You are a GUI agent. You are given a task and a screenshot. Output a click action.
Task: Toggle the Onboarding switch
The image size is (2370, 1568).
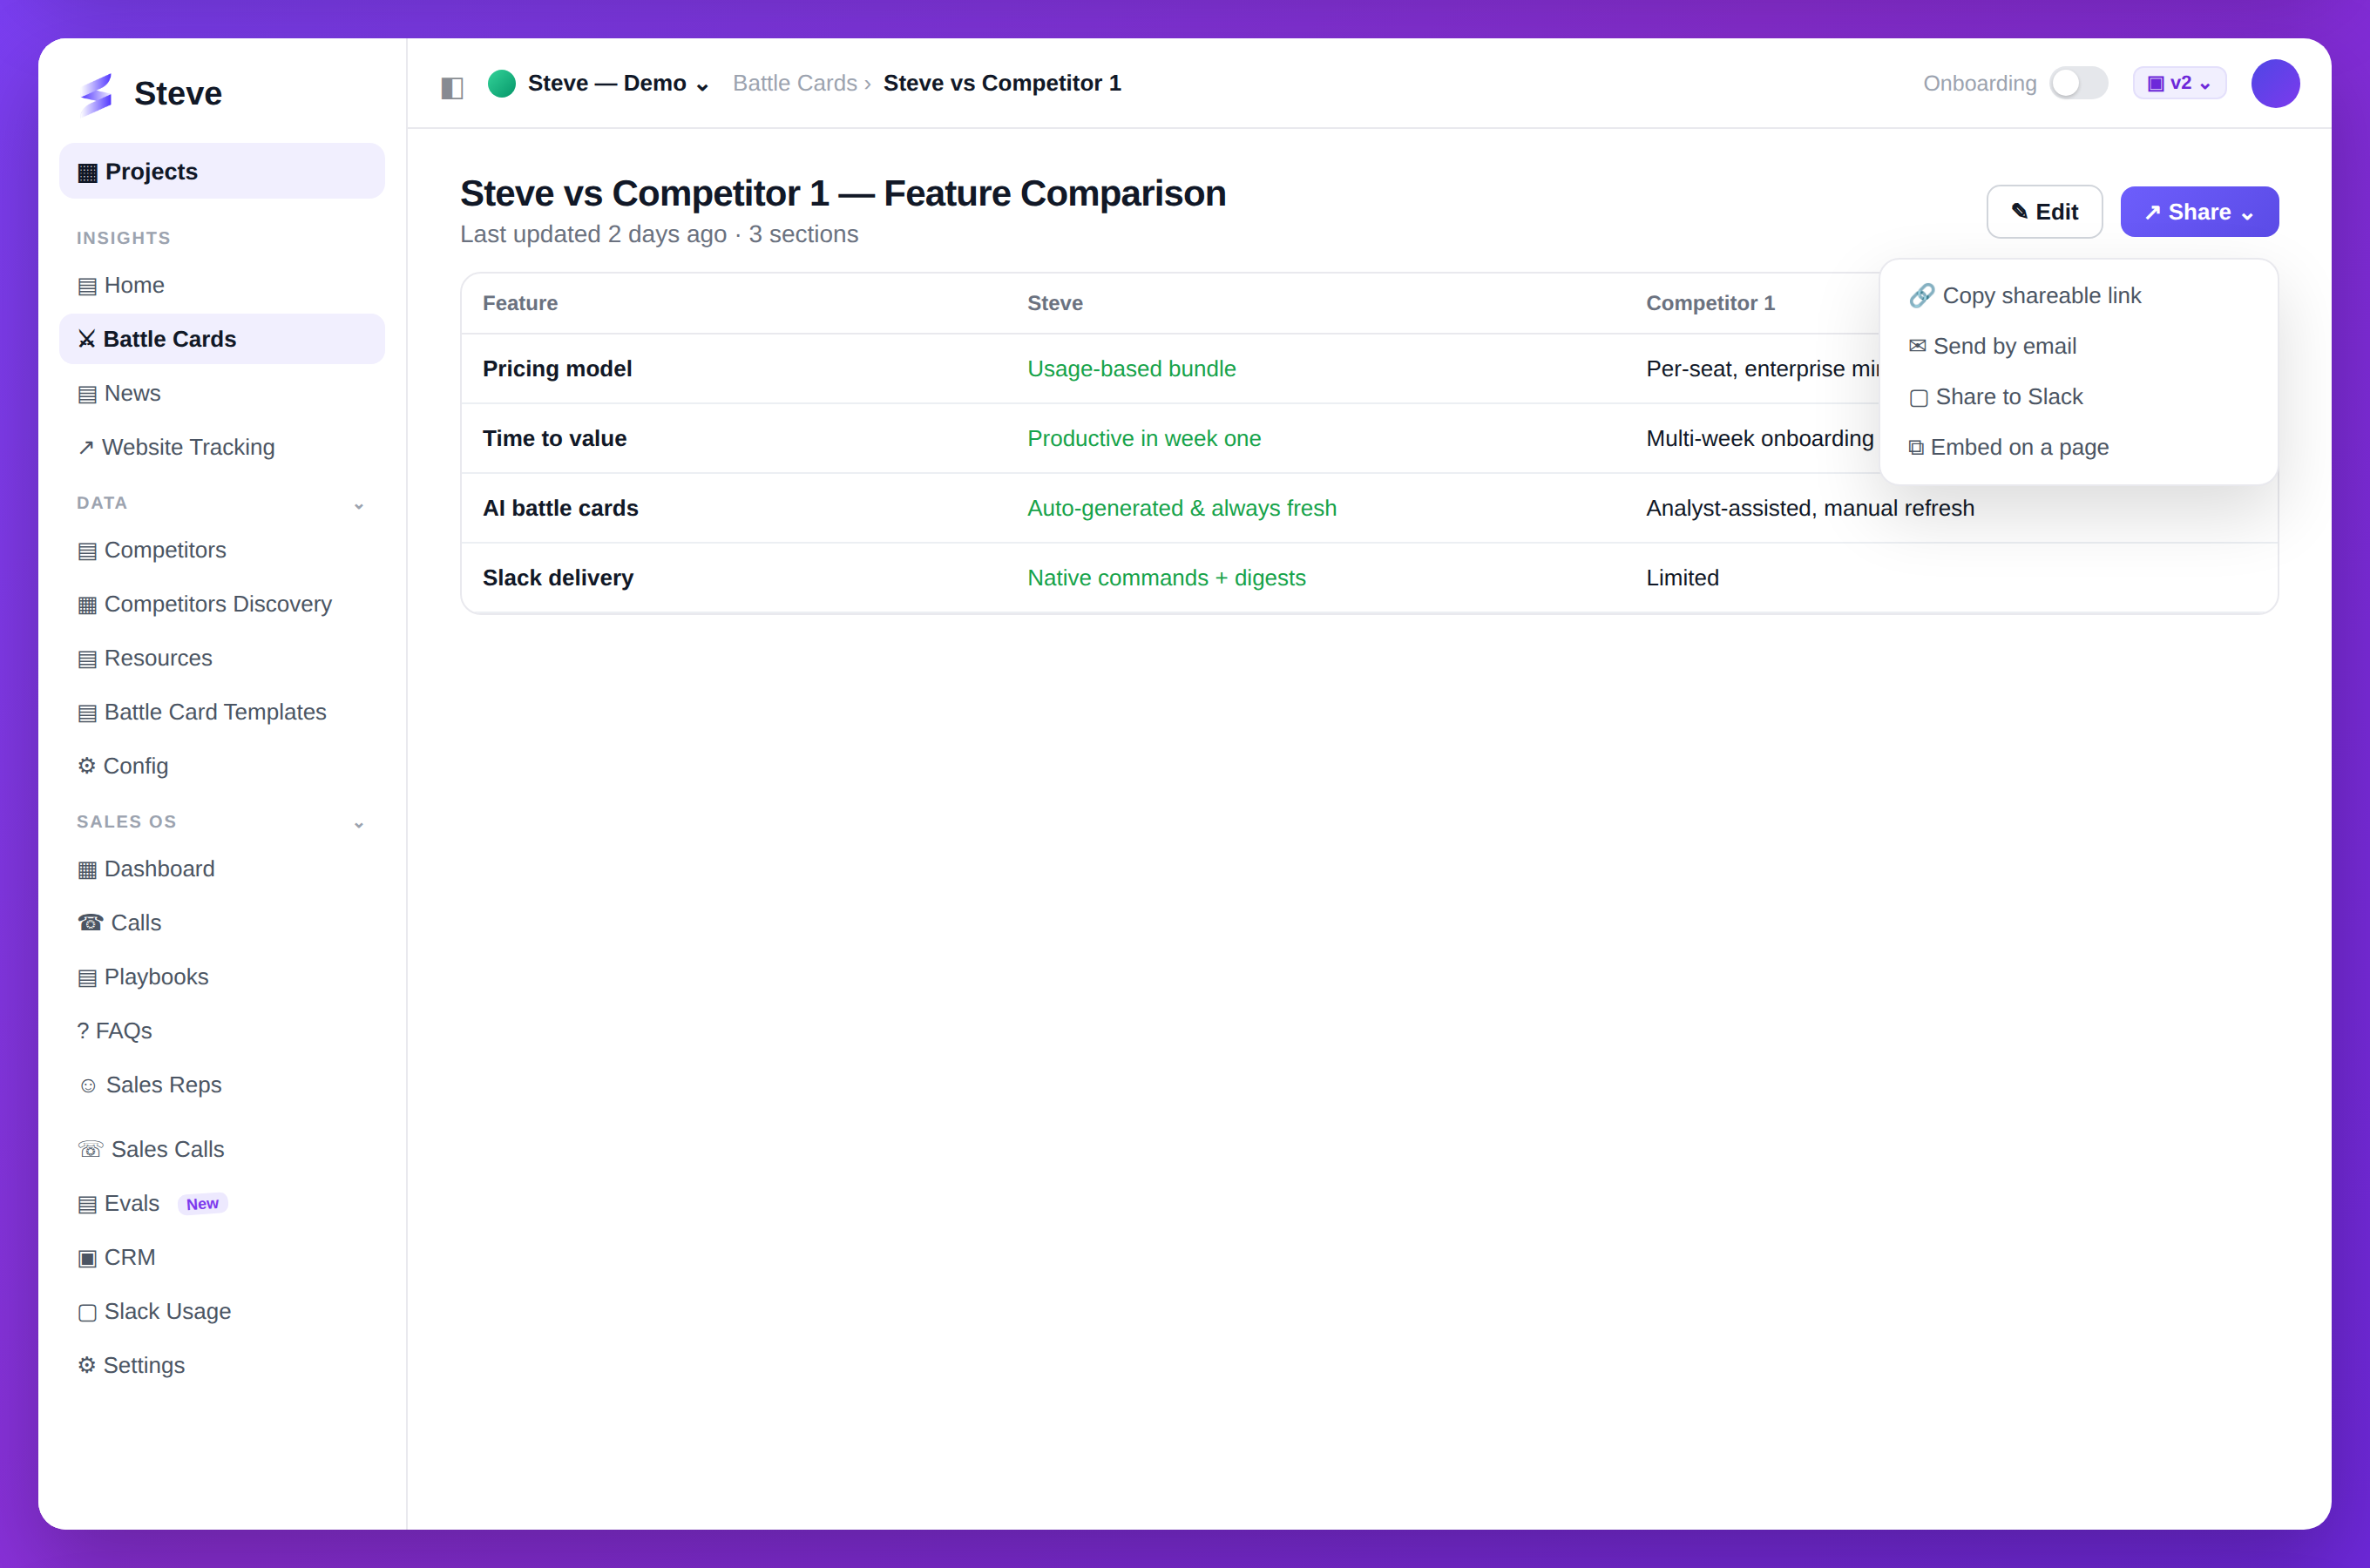point(2078,83)
